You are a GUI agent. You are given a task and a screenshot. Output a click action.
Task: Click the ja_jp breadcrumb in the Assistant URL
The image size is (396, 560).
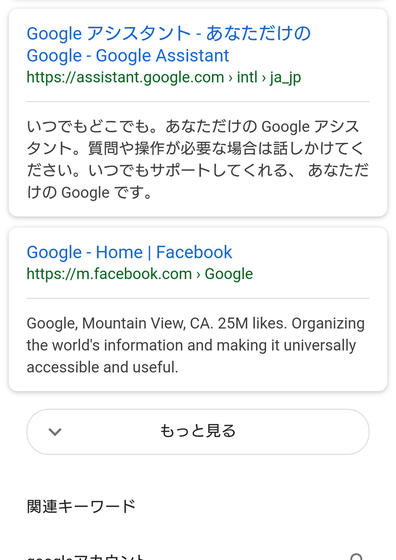(285, 78)
